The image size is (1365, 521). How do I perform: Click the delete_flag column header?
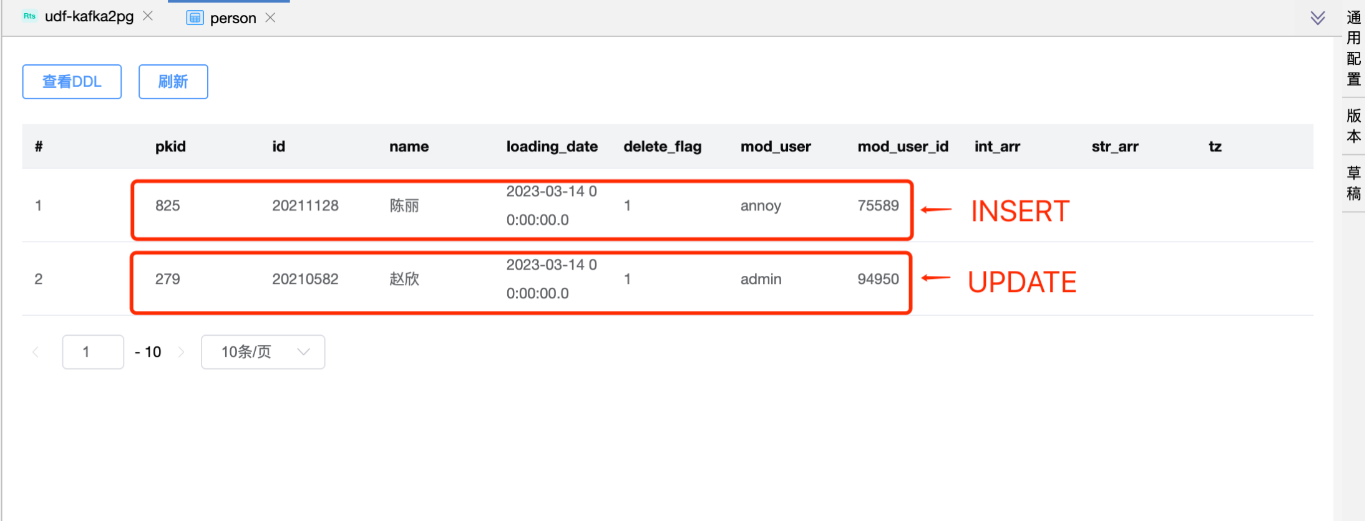(663, 146)
